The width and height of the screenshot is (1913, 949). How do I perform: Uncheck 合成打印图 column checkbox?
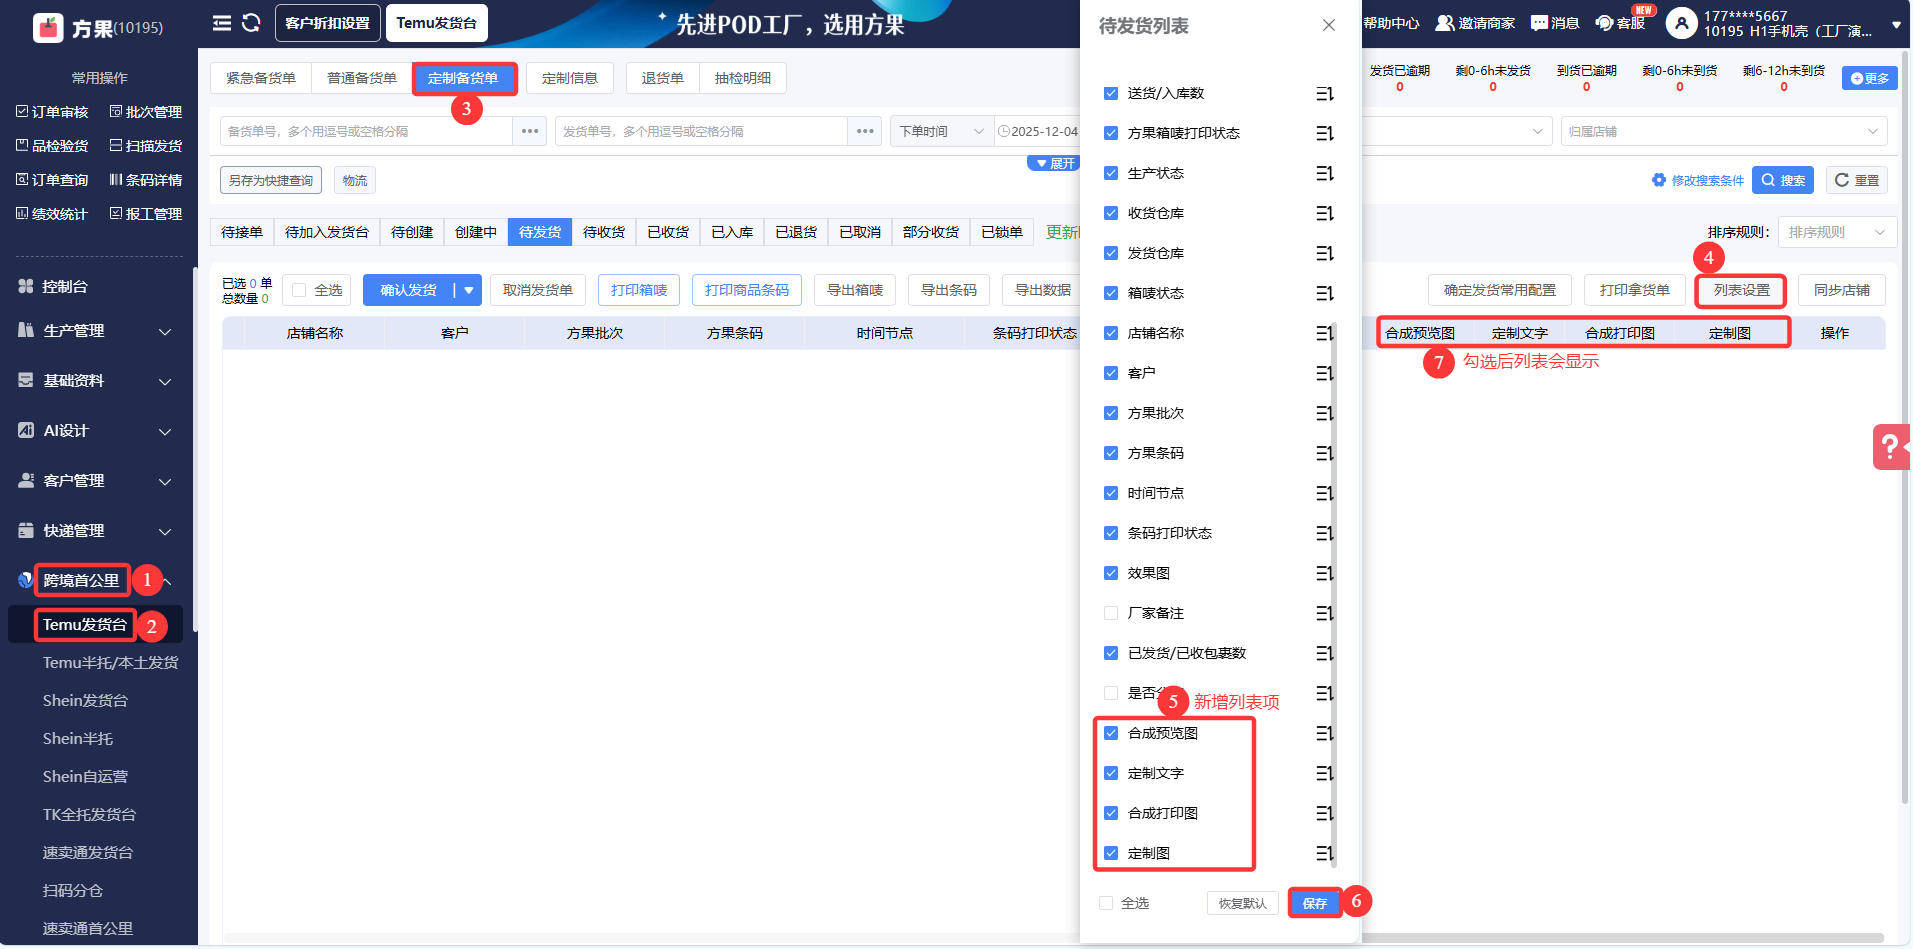click(x=1111, y=813)
